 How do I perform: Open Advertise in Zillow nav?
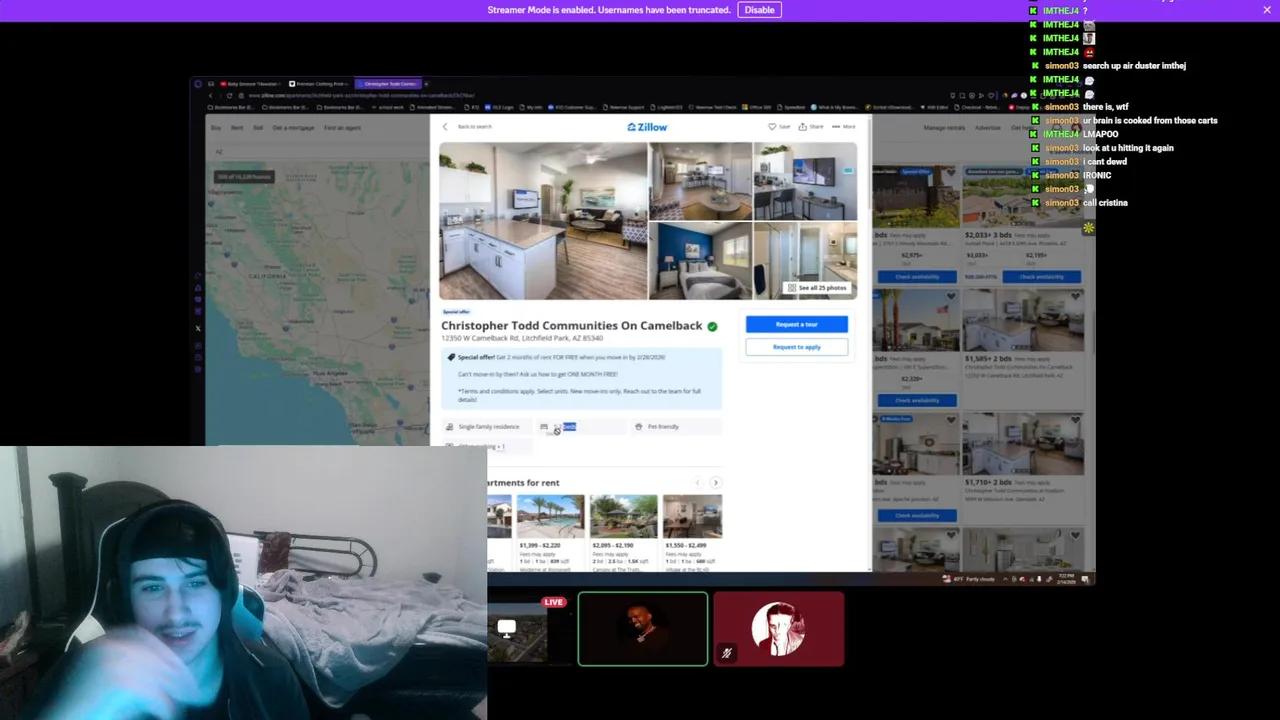coord(988,128)
